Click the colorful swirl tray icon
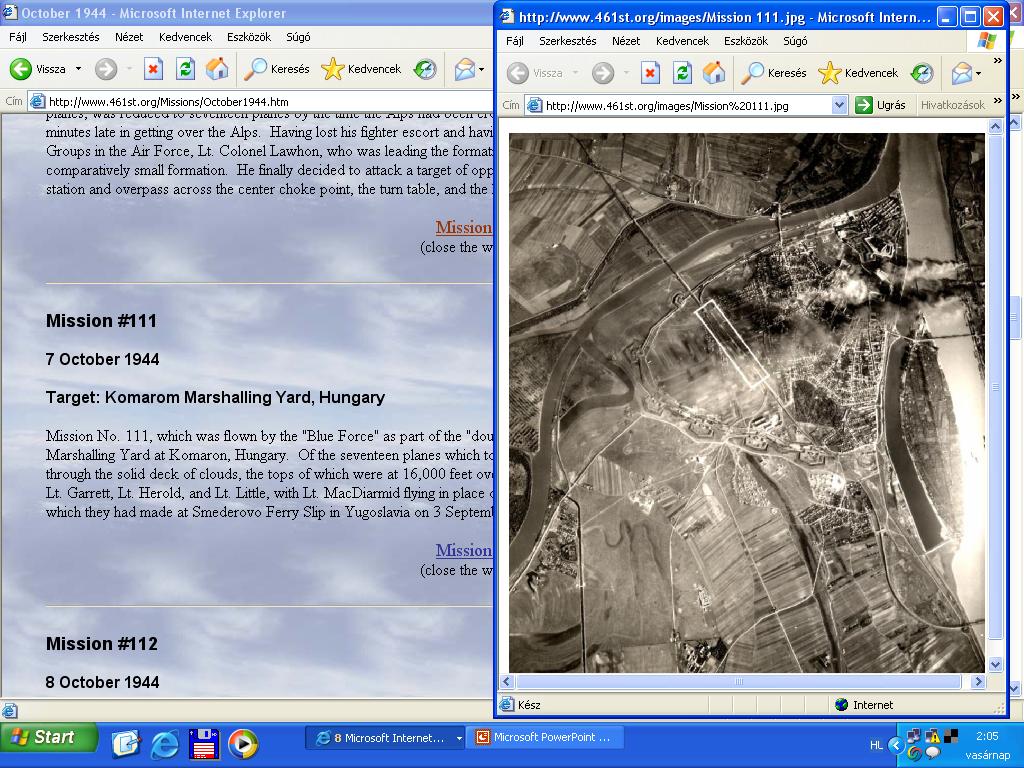Image resolution: width=1024 pixels, height=768 pixels. [x=914, y=753]
